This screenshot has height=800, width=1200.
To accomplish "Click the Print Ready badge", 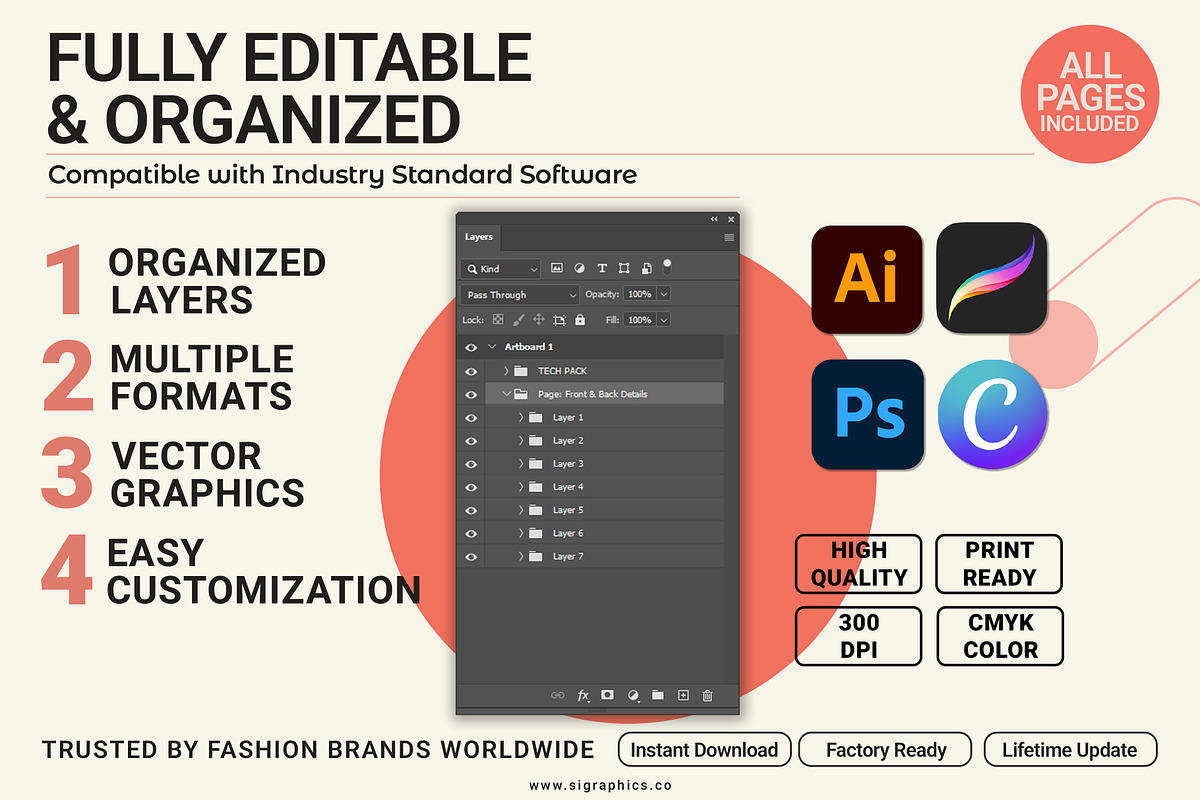I will pyautogui.click(x=999, y=564).
